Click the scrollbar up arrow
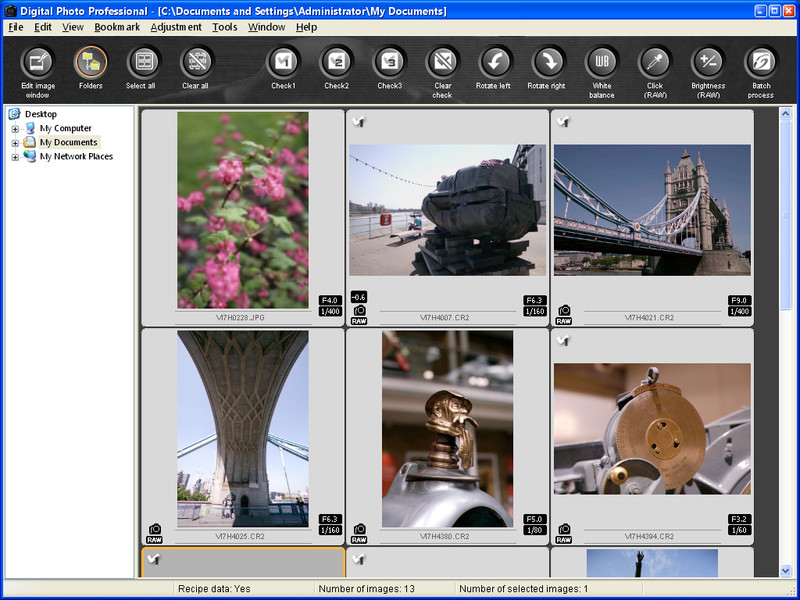This screenshot has height=600, width=800. 786,114
